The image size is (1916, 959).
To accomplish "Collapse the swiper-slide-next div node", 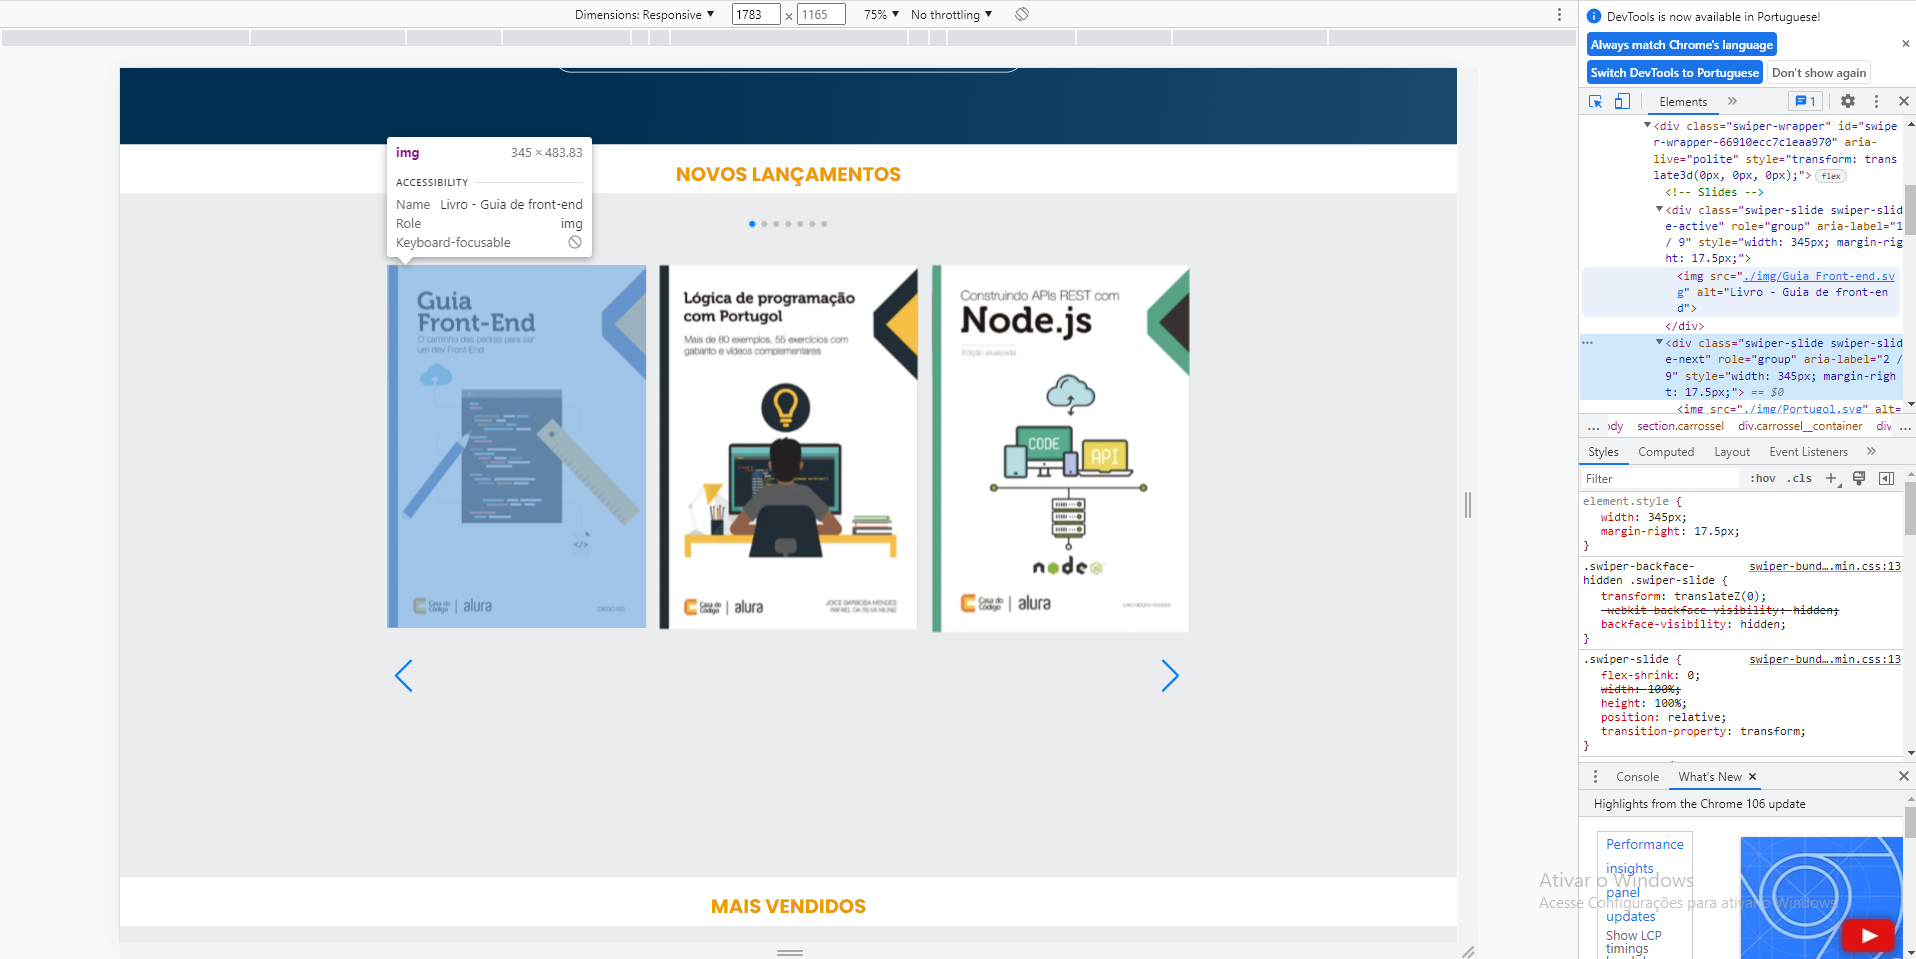I will [1659, 342].
